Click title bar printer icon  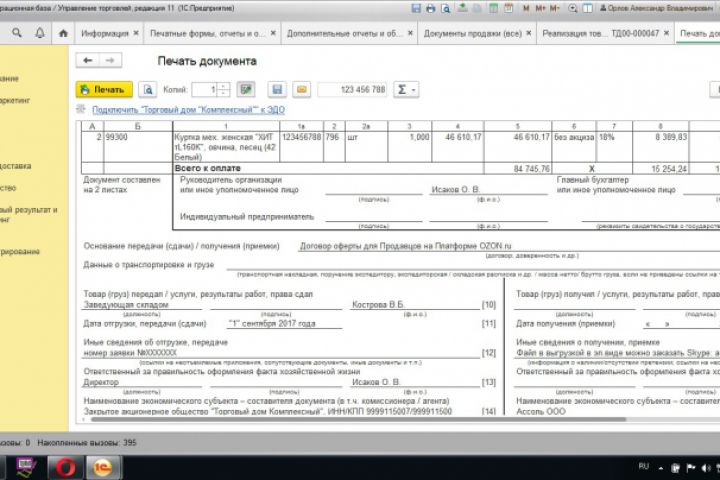[431, 8]
